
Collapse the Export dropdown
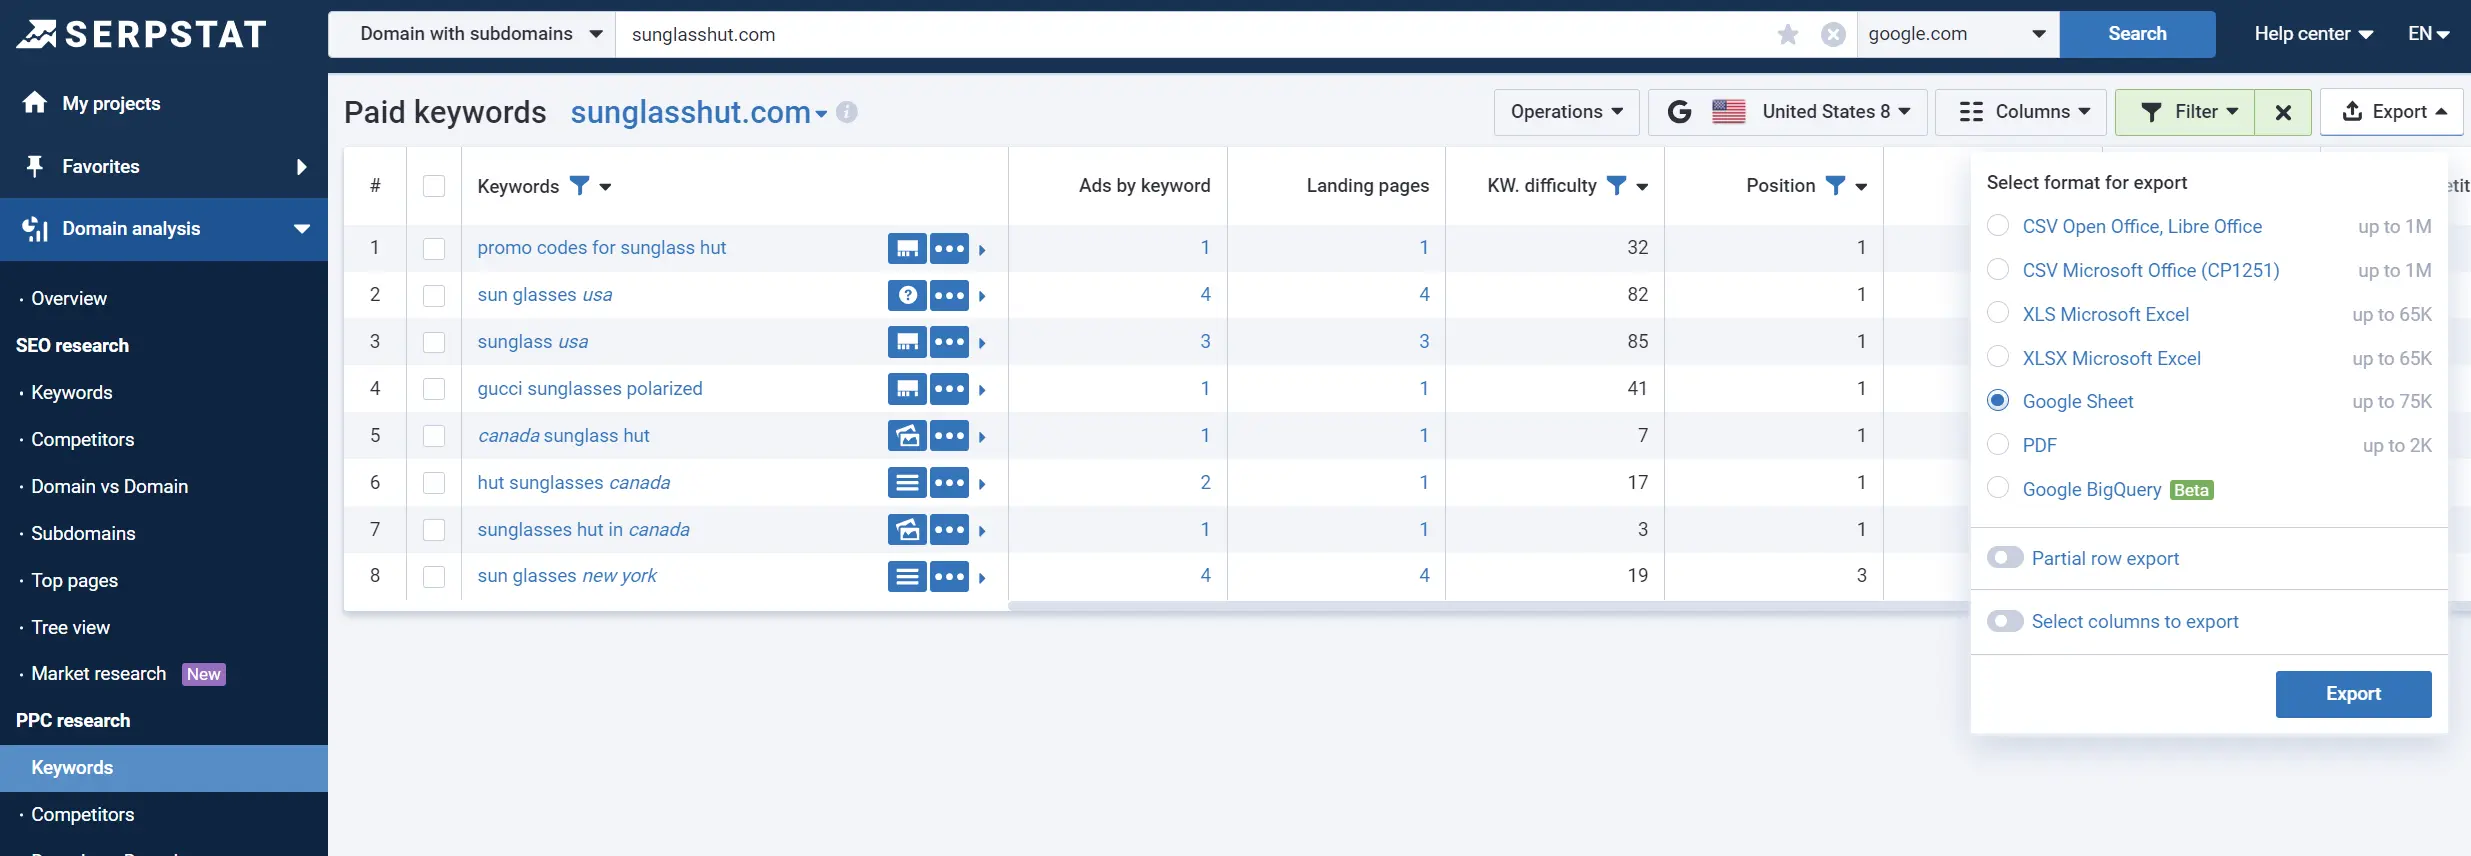pyautogui.click(x=2392, y=112)
